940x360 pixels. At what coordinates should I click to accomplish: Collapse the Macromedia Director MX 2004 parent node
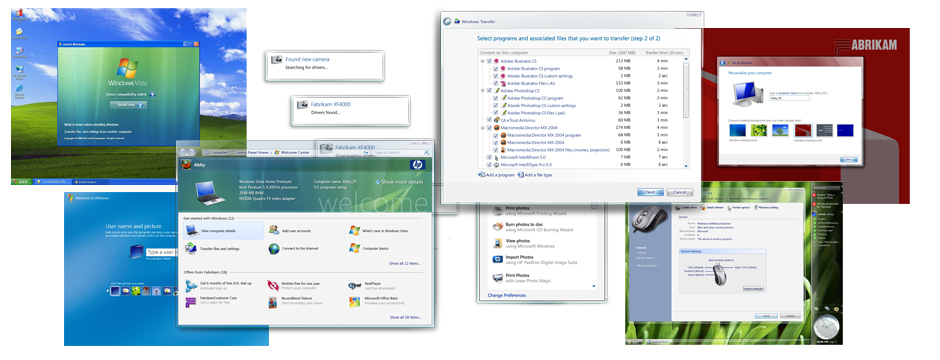pos(482,128)
